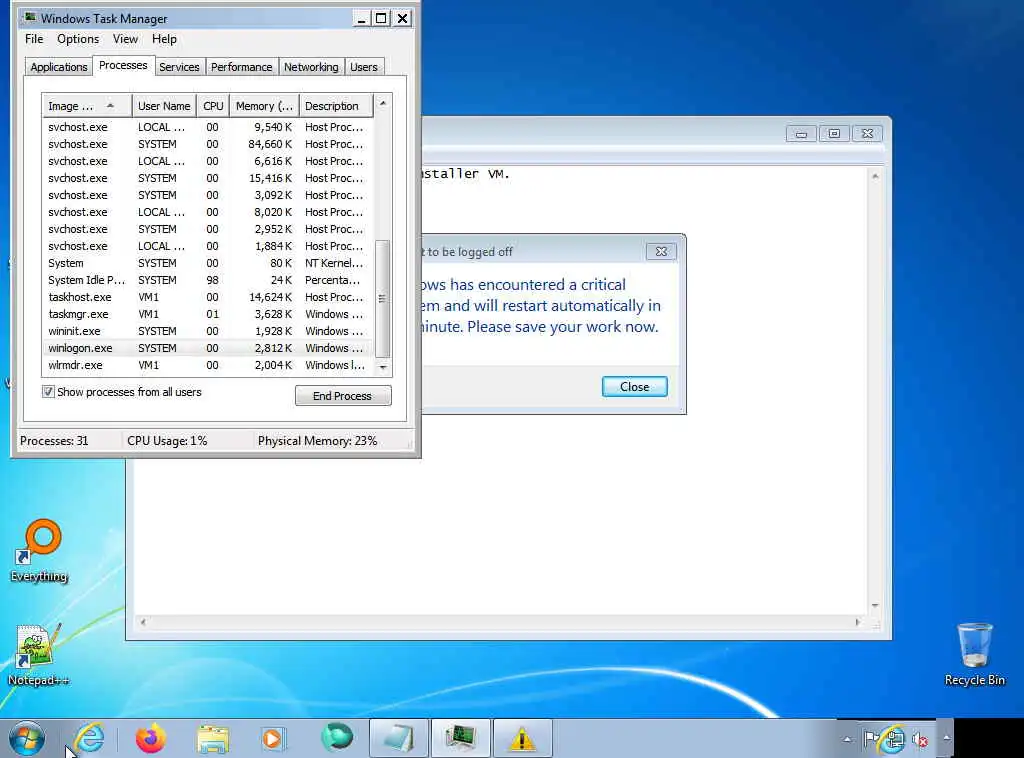Sort by the CPU column header
This screenshot has width=1024, height=758.
[213, 106]
